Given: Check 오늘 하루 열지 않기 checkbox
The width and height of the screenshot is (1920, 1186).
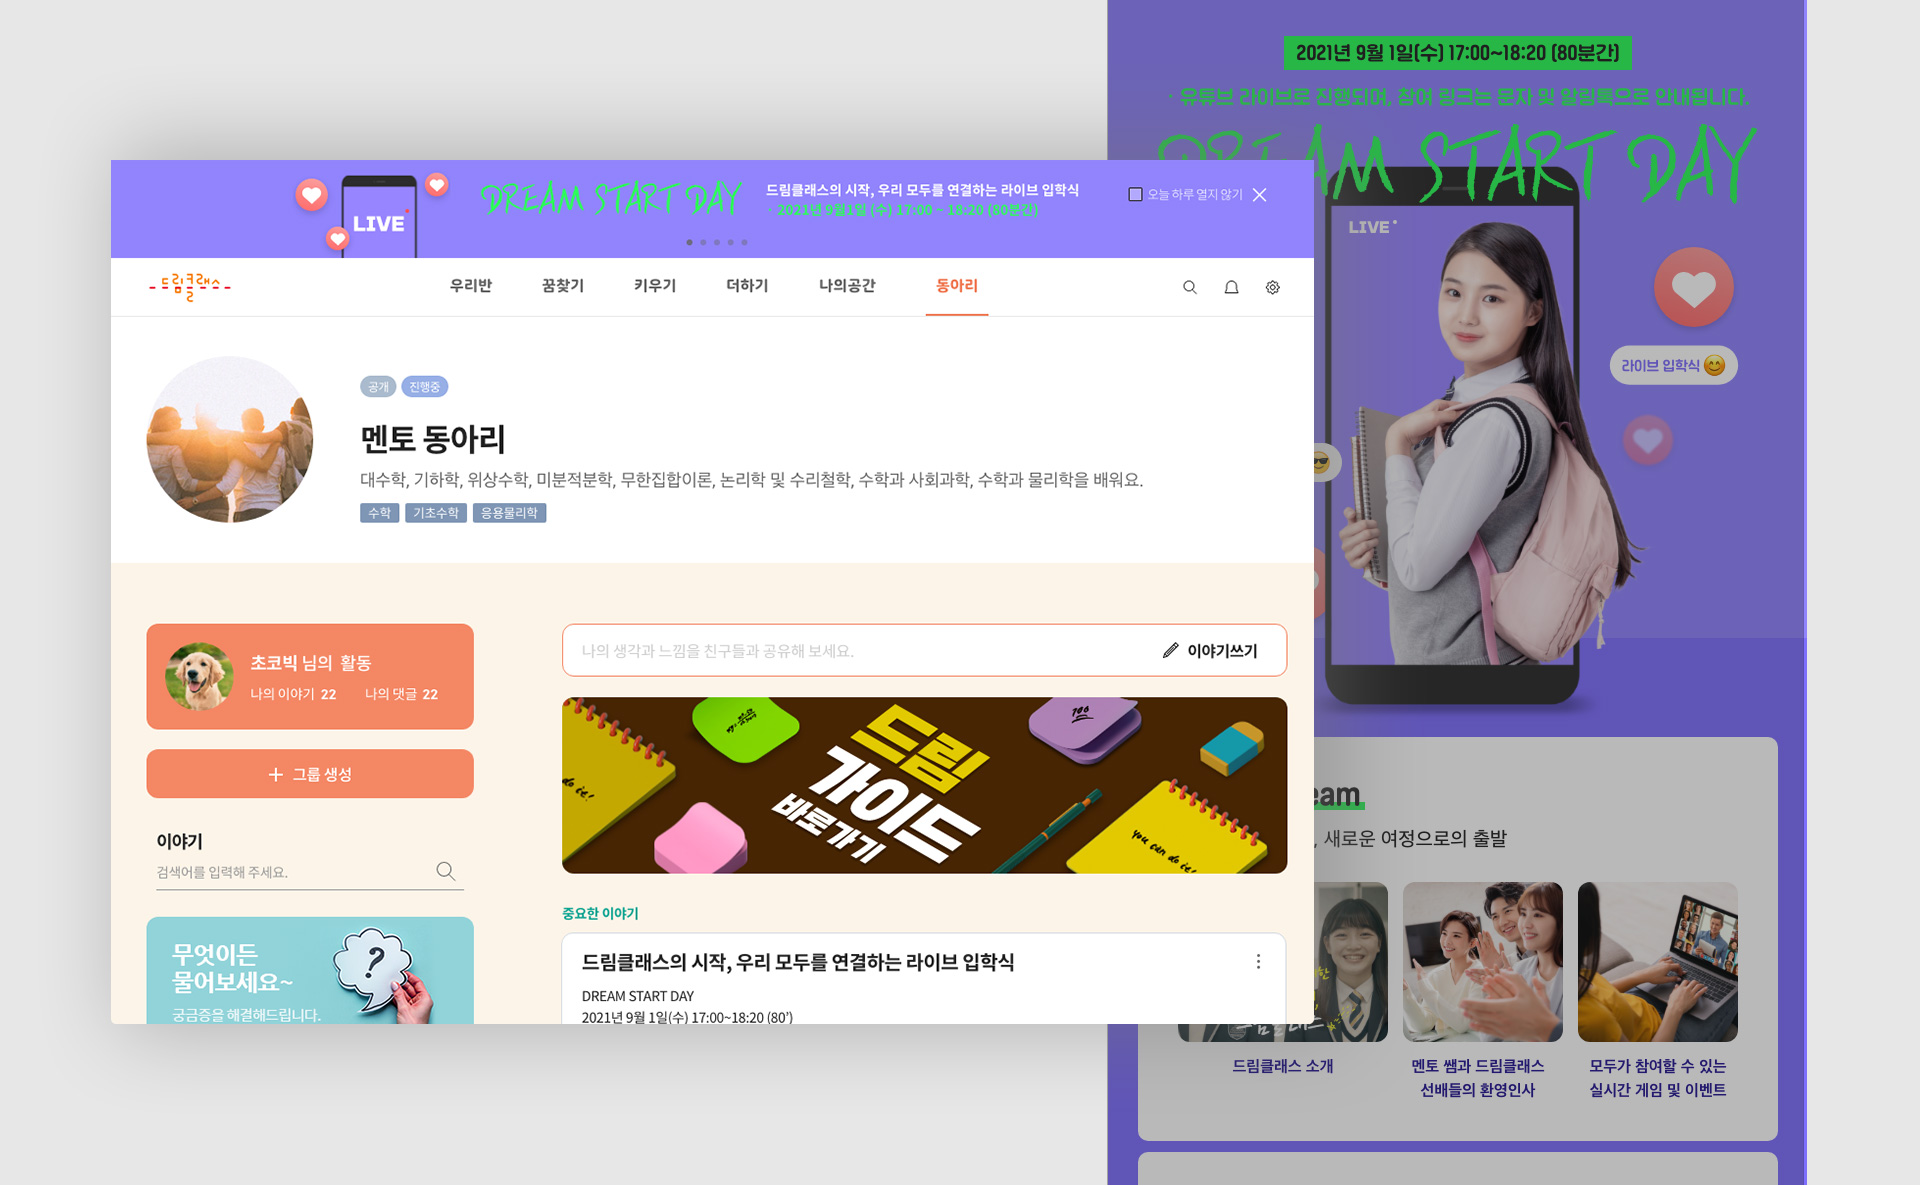Looking at the screenshot, I should tap(1135, 195).
